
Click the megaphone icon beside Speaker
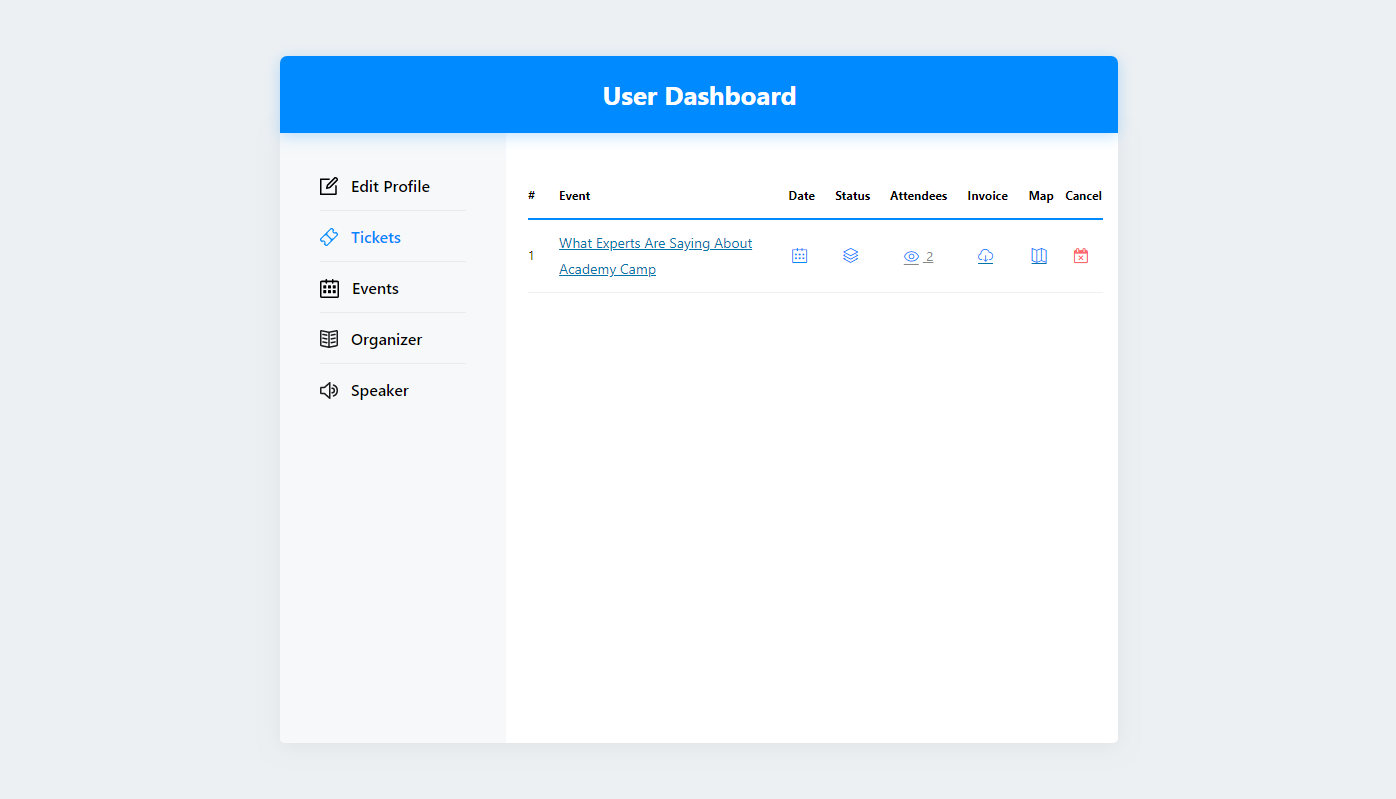[x=329, y=390]
